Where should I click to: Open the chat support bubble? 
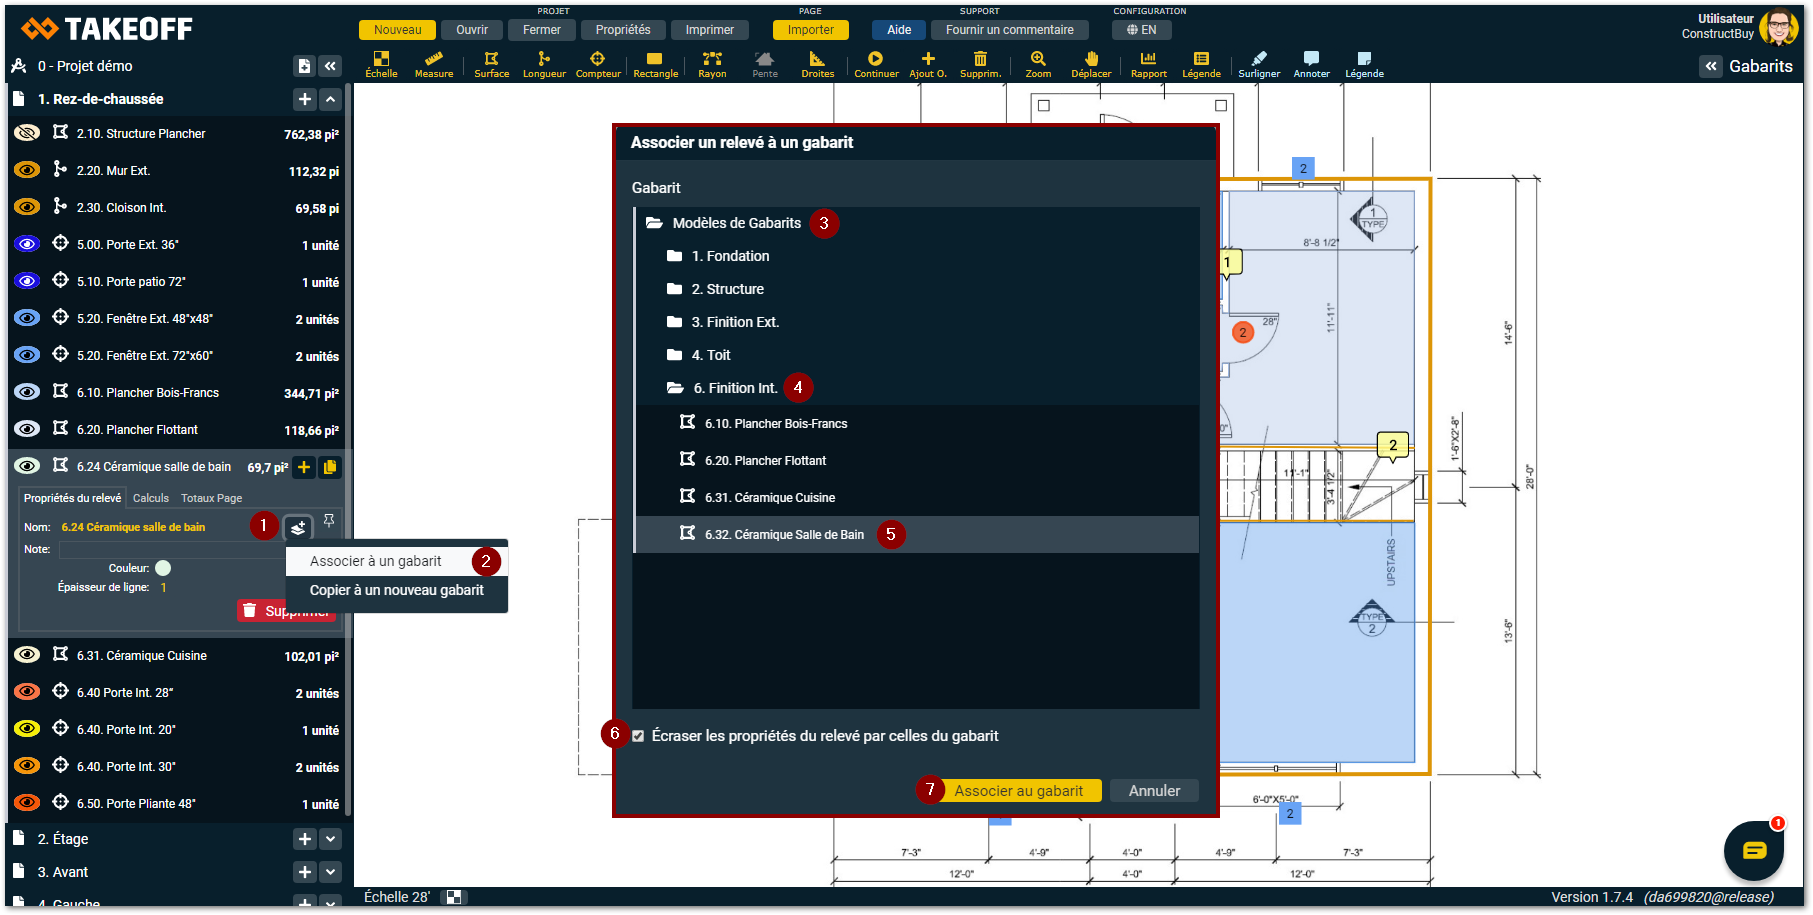click(1754, 850)
